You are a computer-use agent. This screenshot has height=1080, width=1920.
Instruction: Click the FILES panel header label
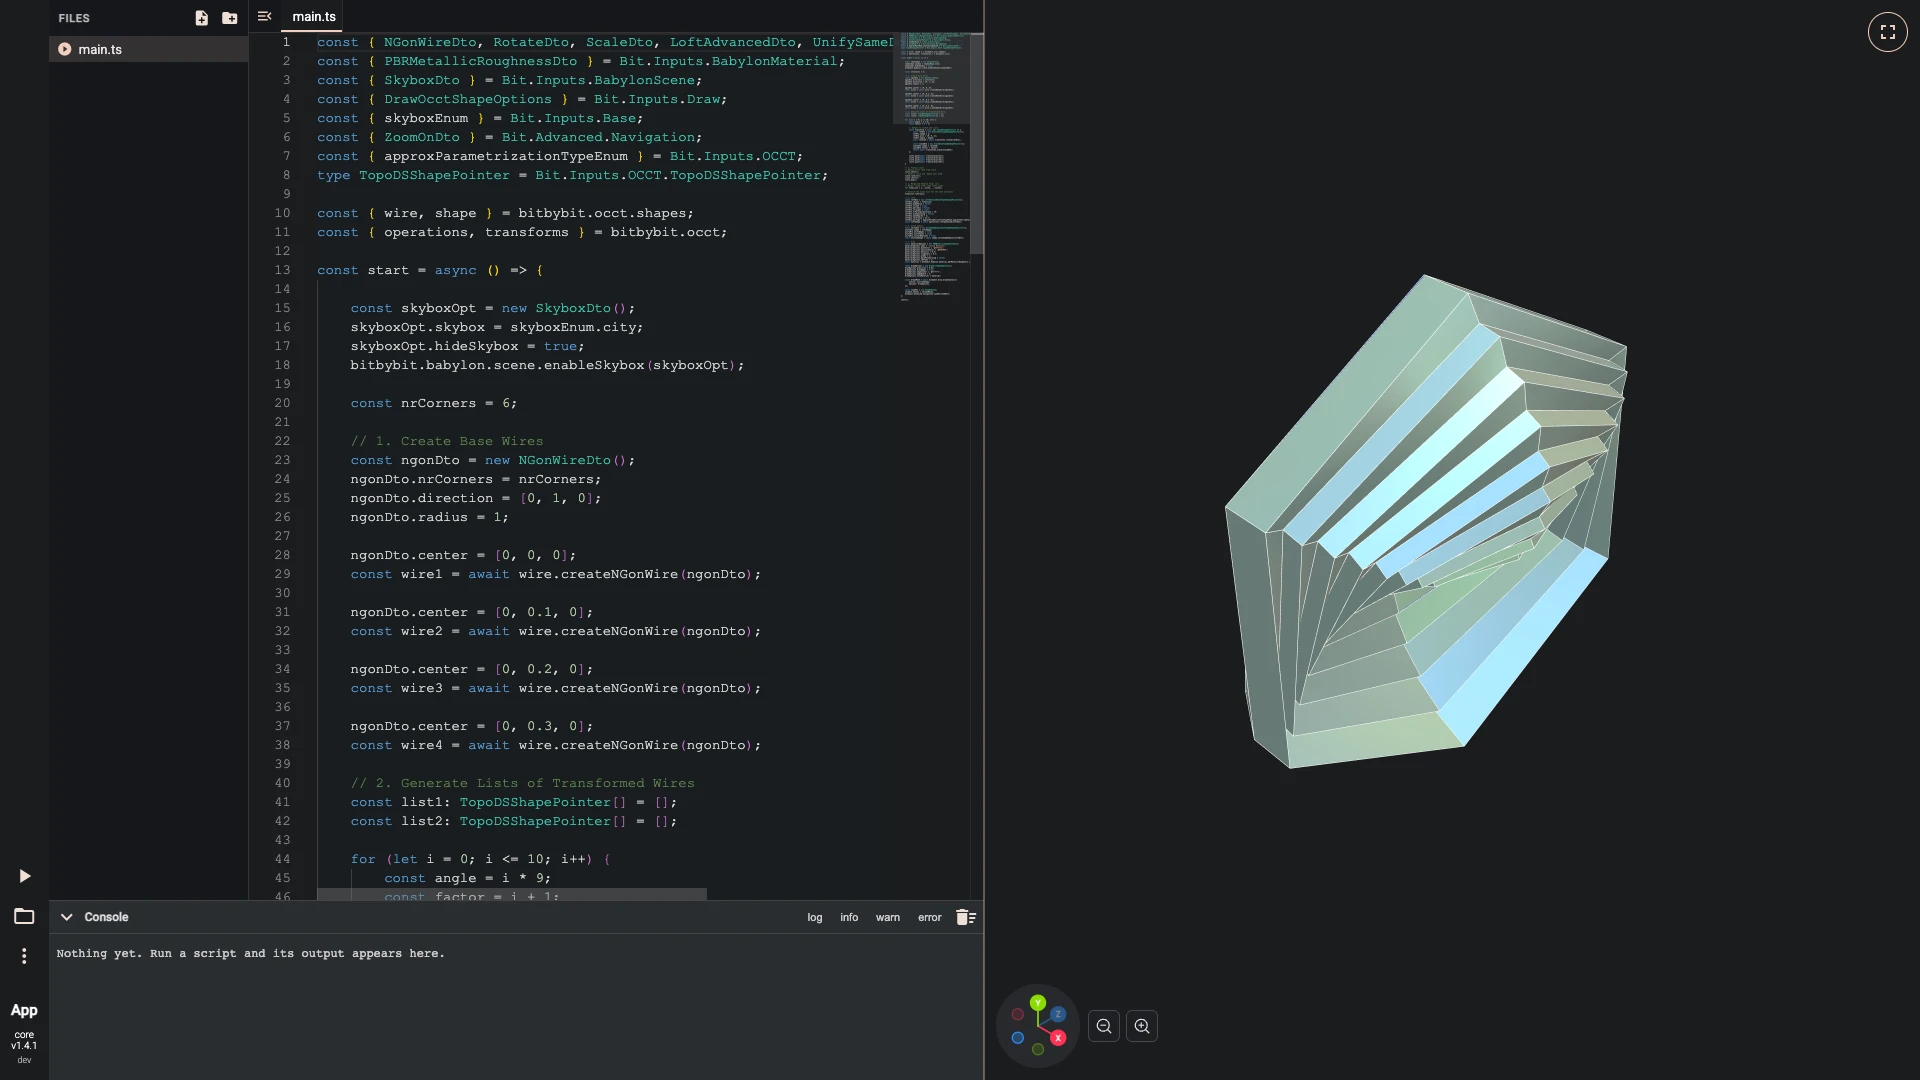[74, 18]
